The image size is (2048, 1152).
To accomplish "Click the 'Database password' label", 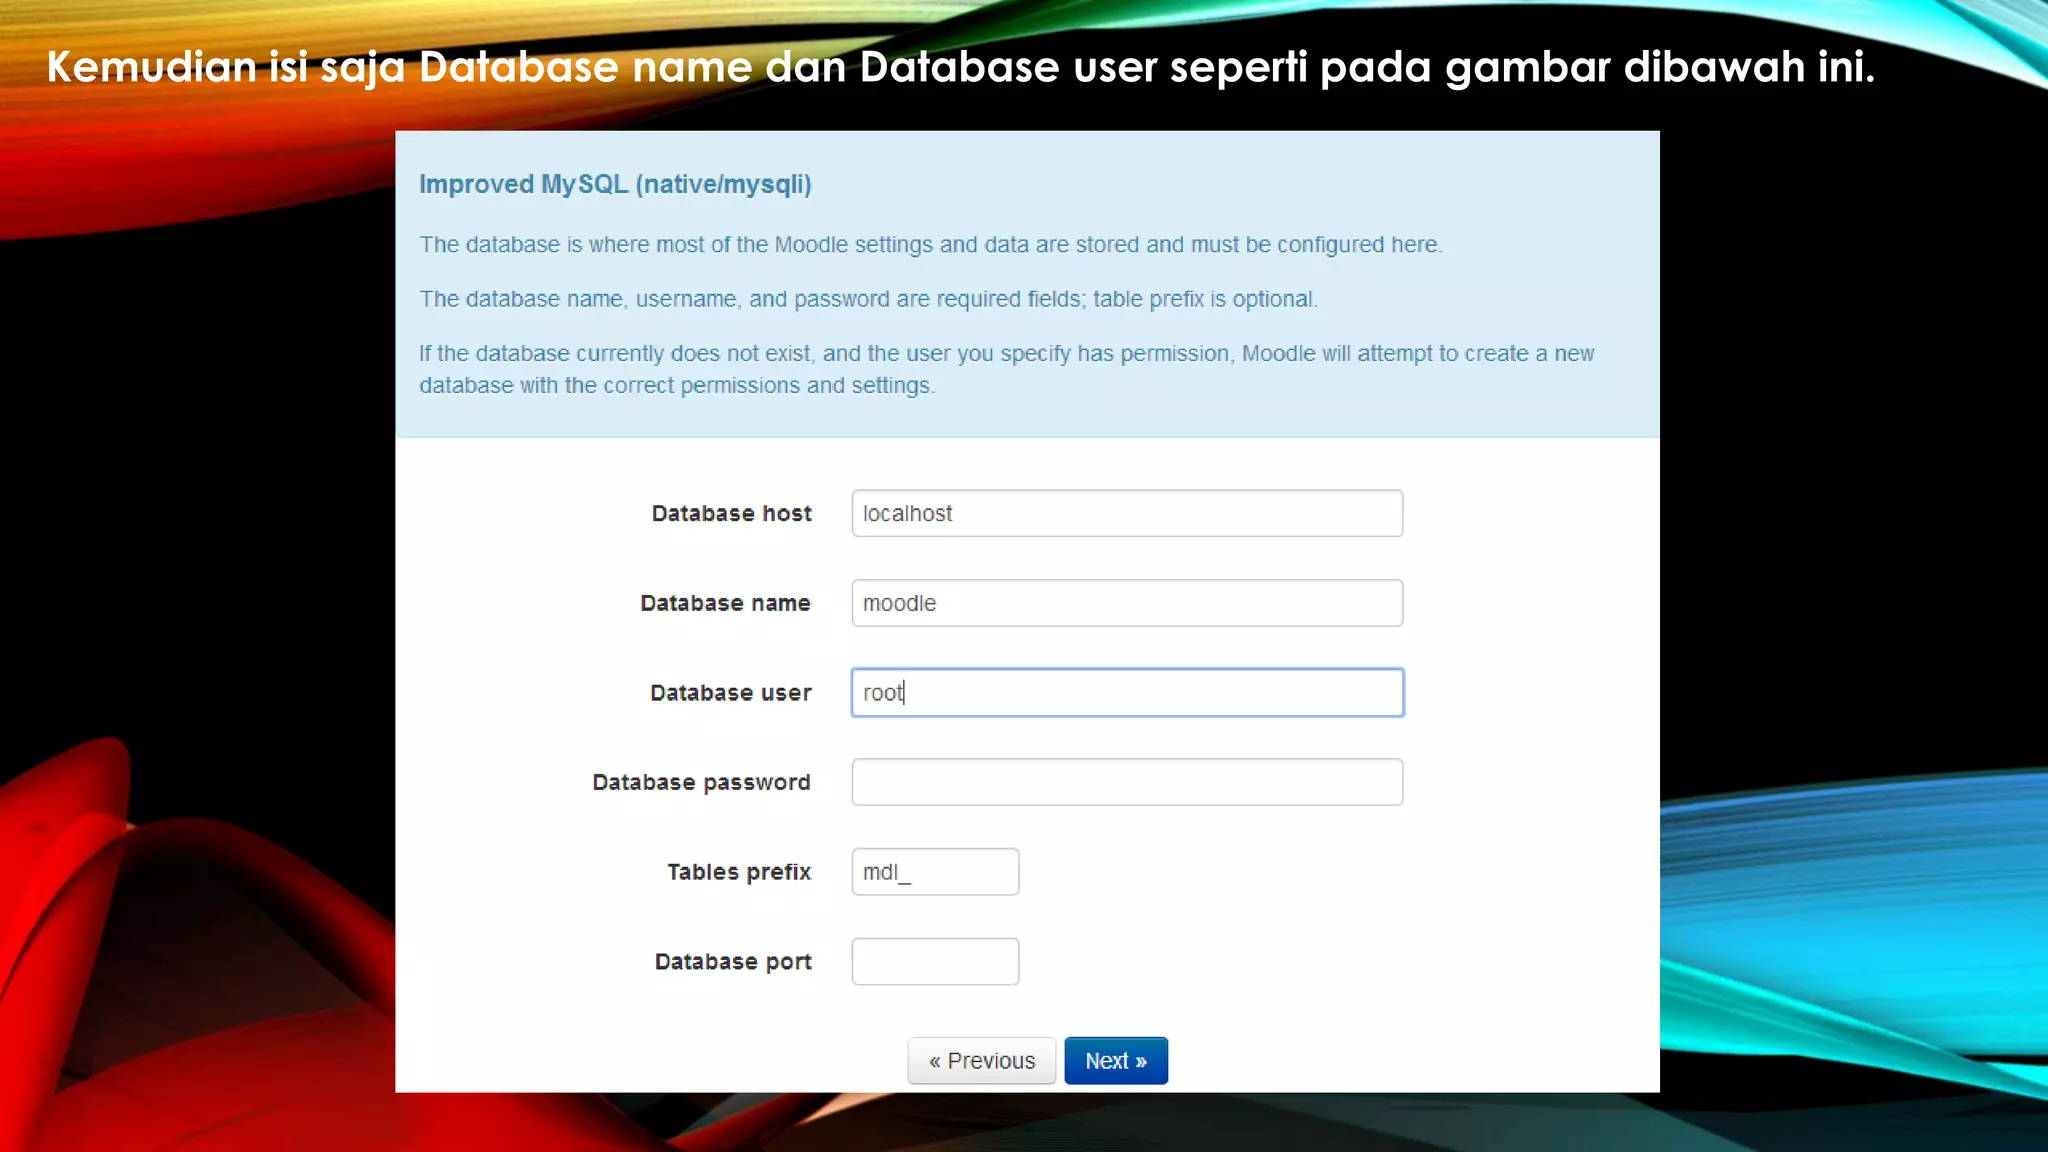I will [x=701, y=782].
